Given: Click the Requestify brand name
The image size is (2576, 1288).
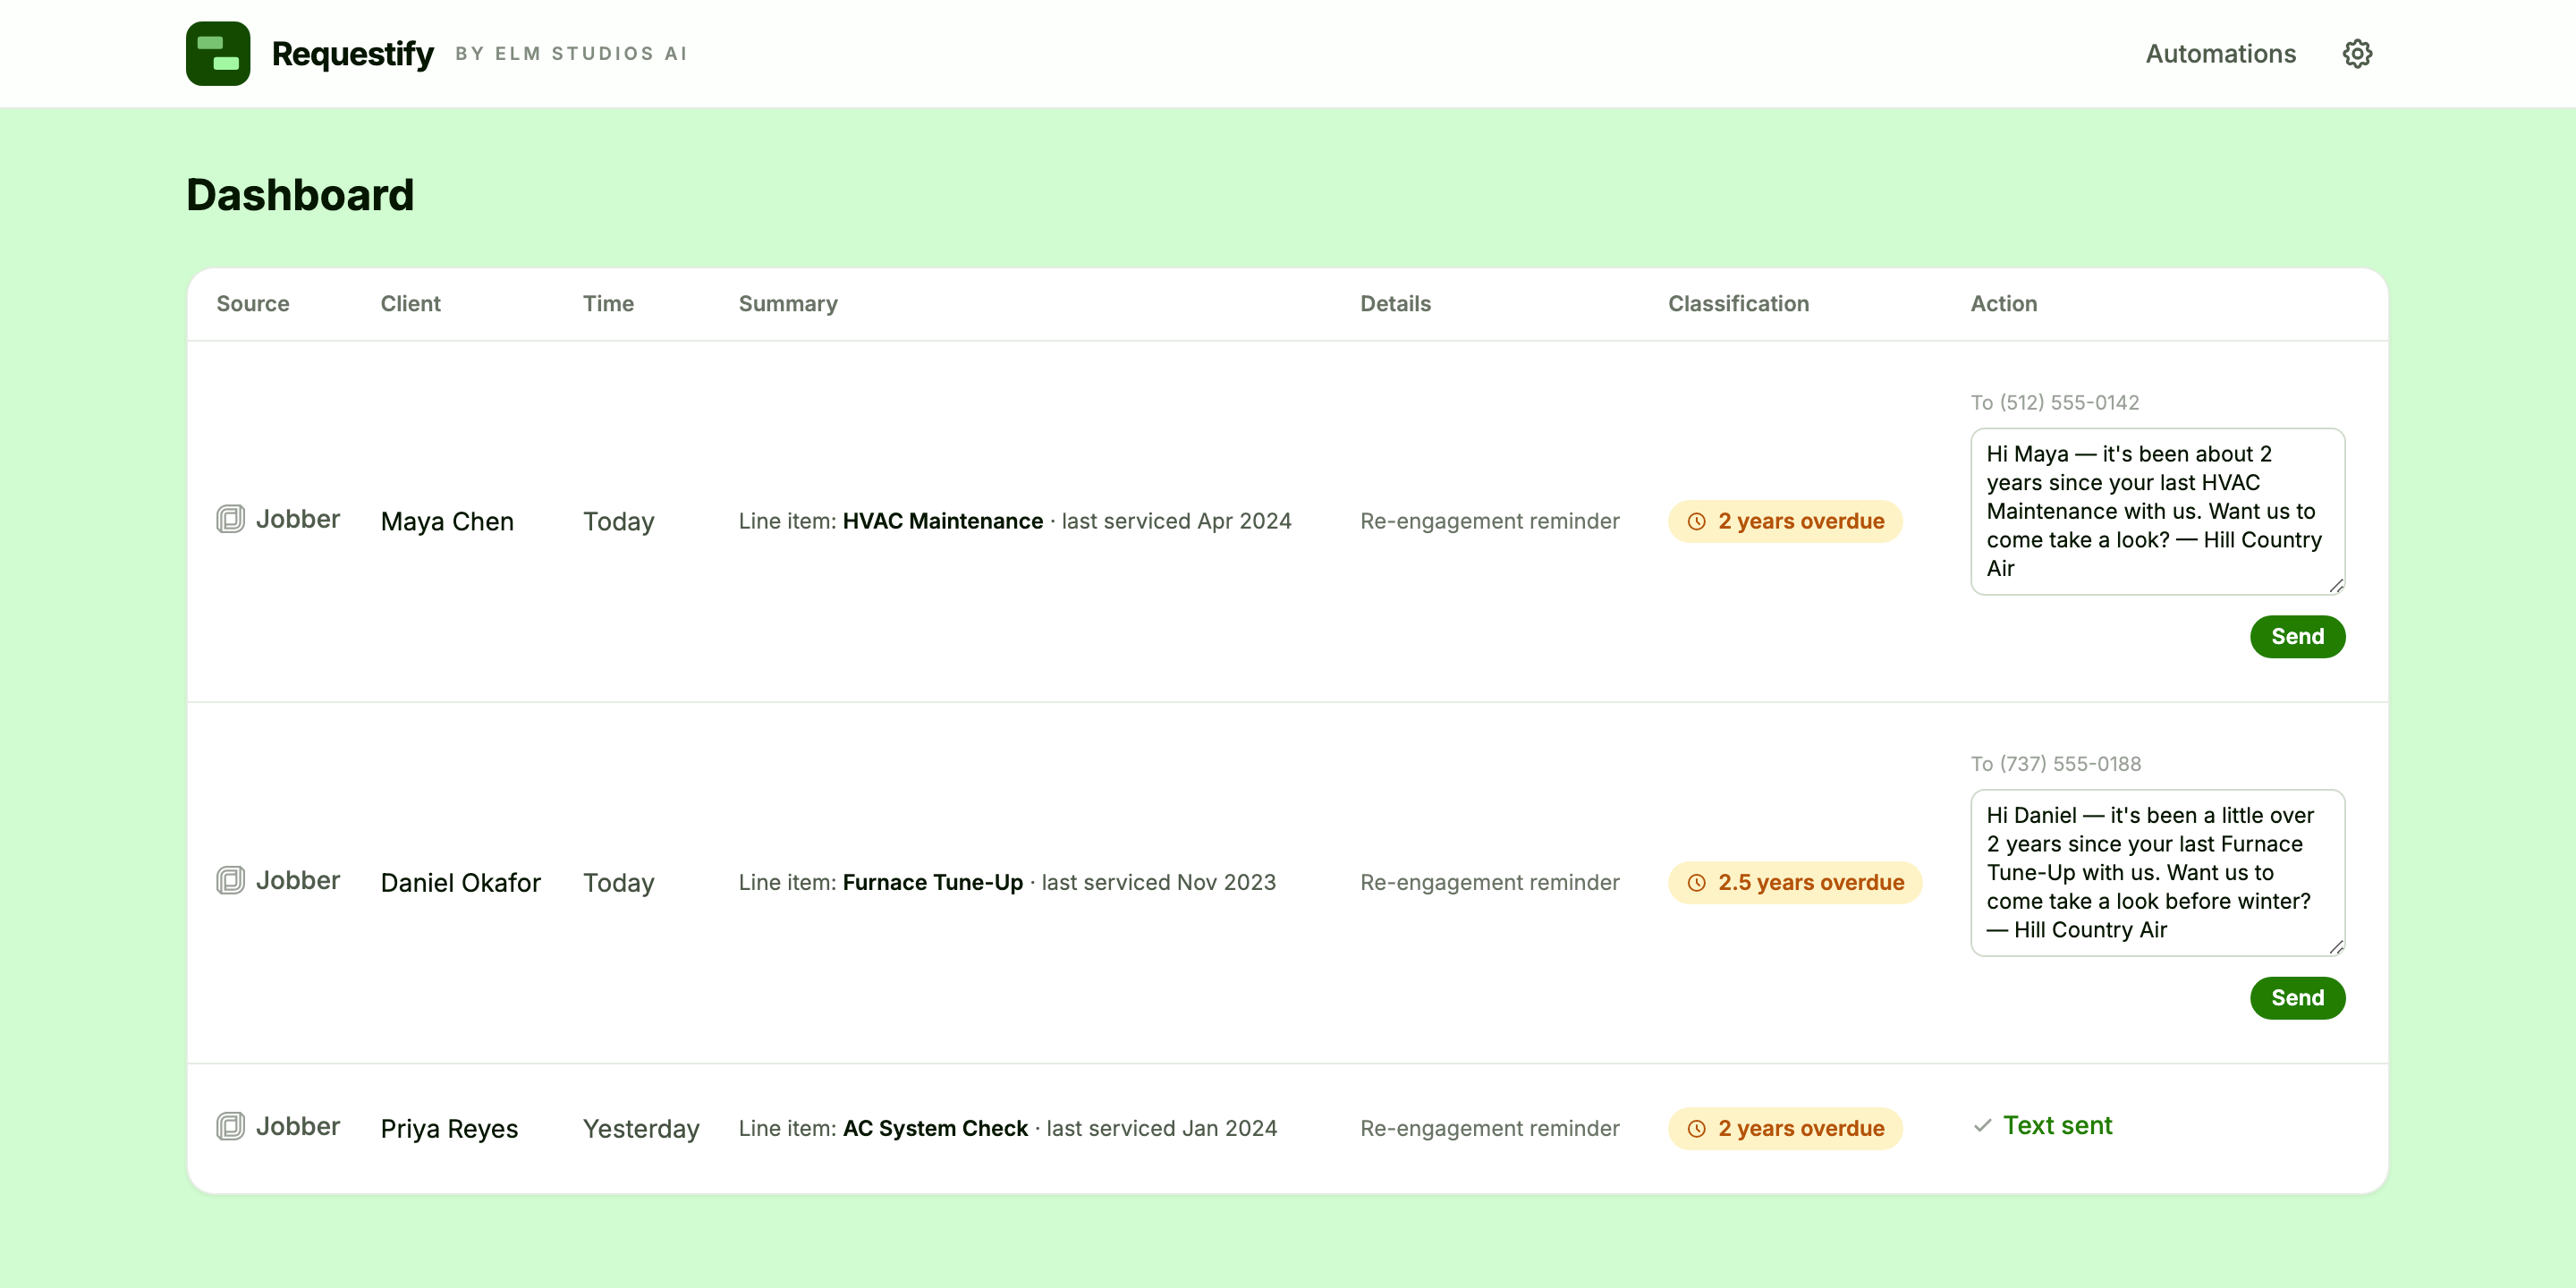Looking at the screenshot, I should coord(352,53).
